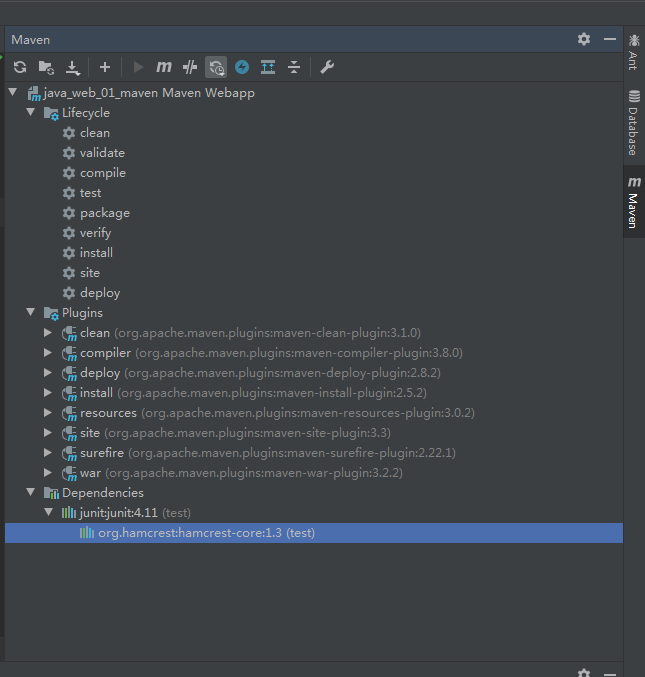645x677 pixels.
Task: Open Maven Settings with the wrench icon
Action: point(327,67)
